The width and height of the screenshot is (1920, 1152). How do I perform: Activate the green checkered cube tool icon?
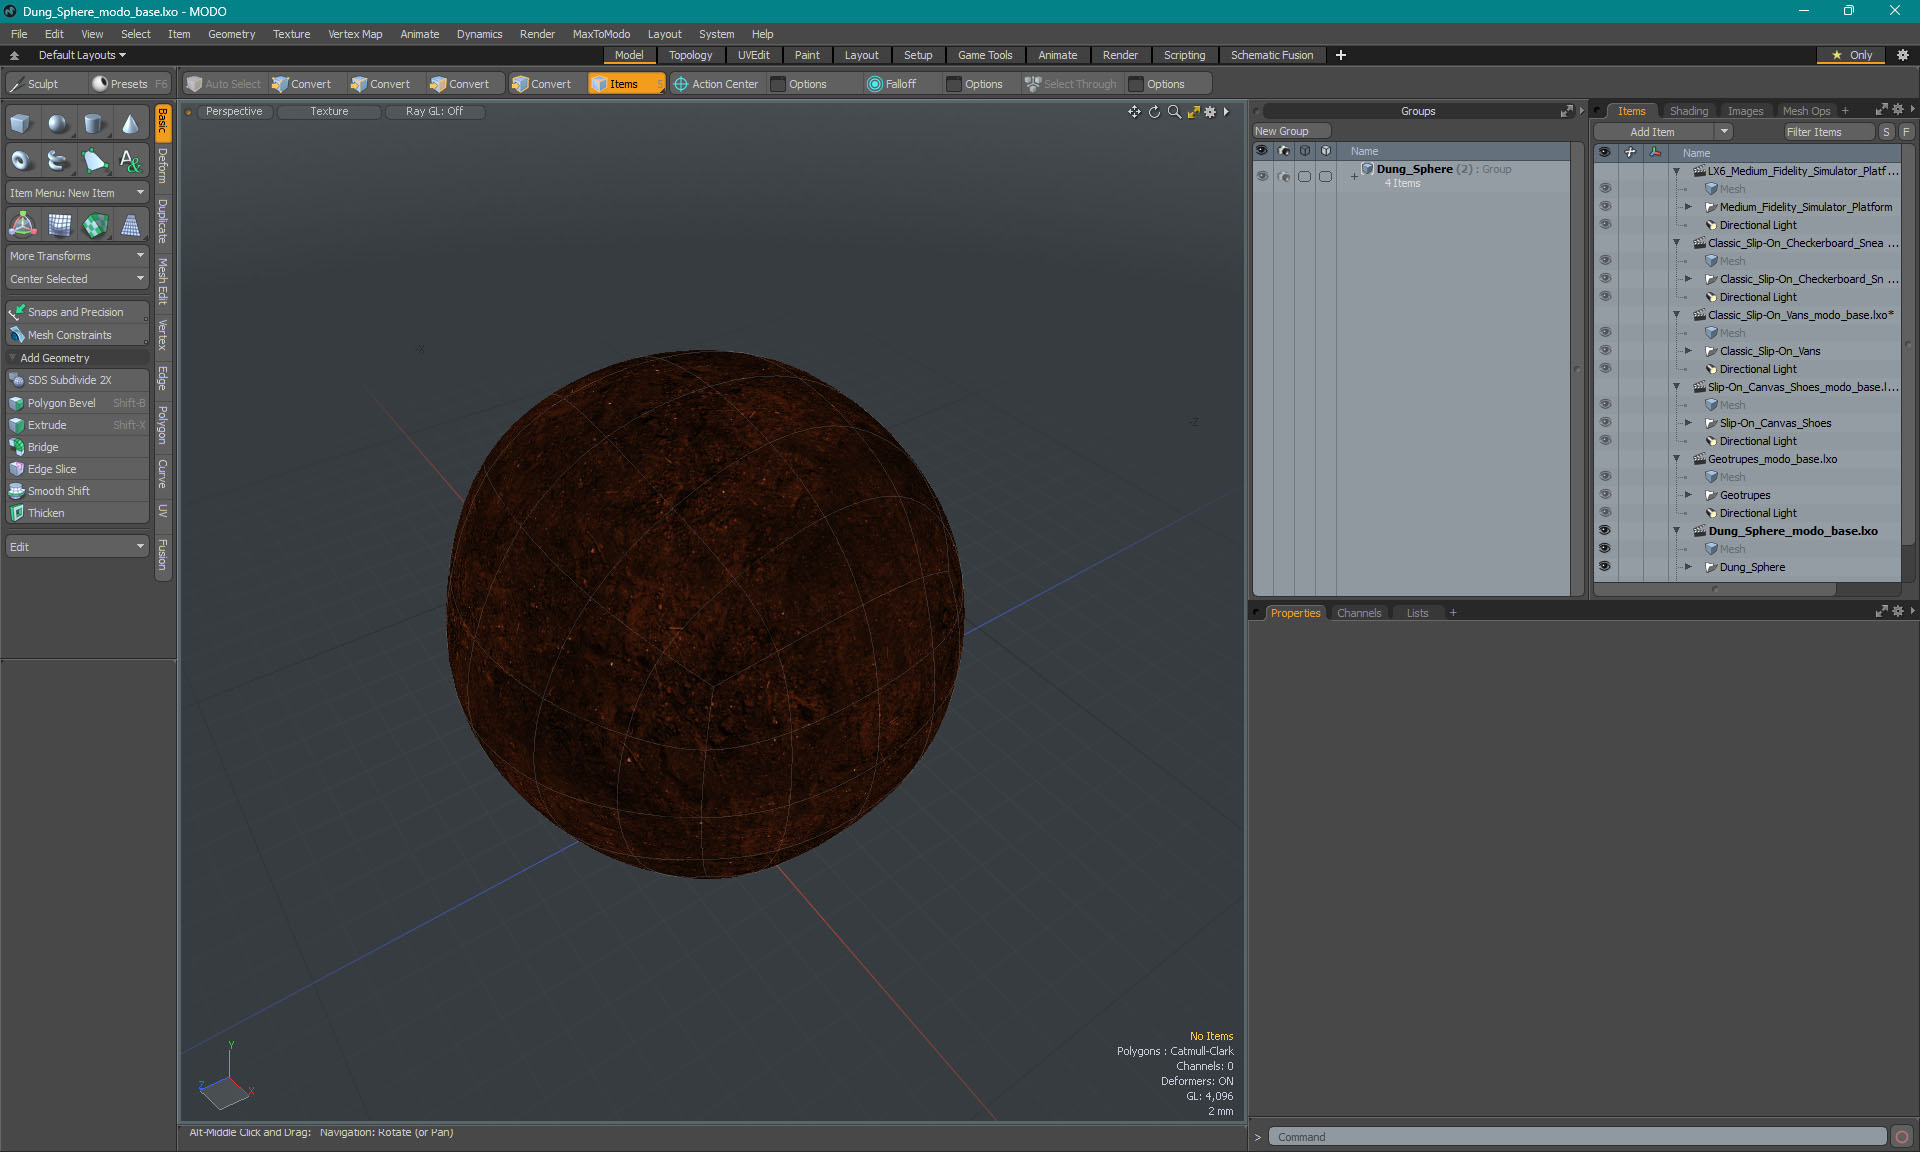tap(95, 225)
